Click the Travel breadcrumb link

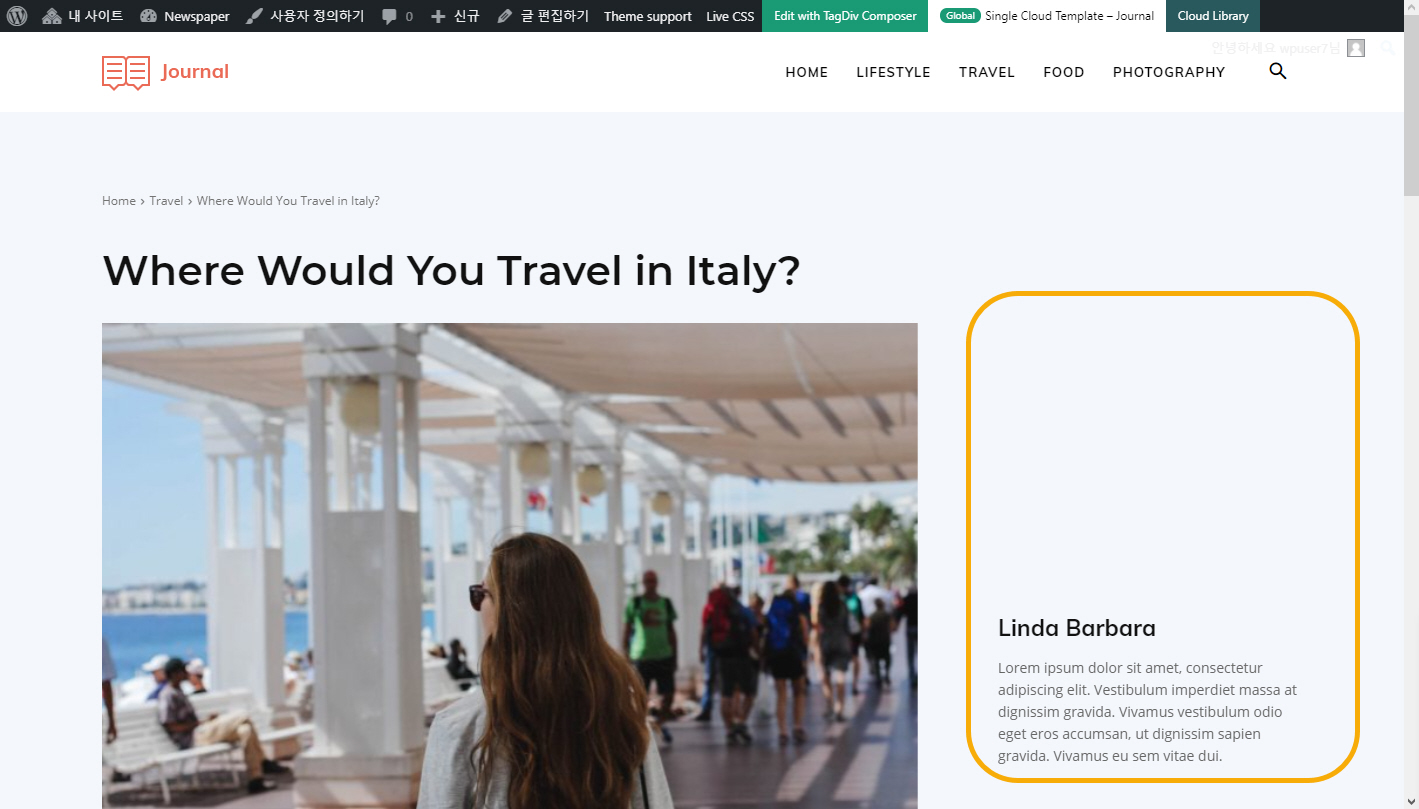(x=166, y=201)
